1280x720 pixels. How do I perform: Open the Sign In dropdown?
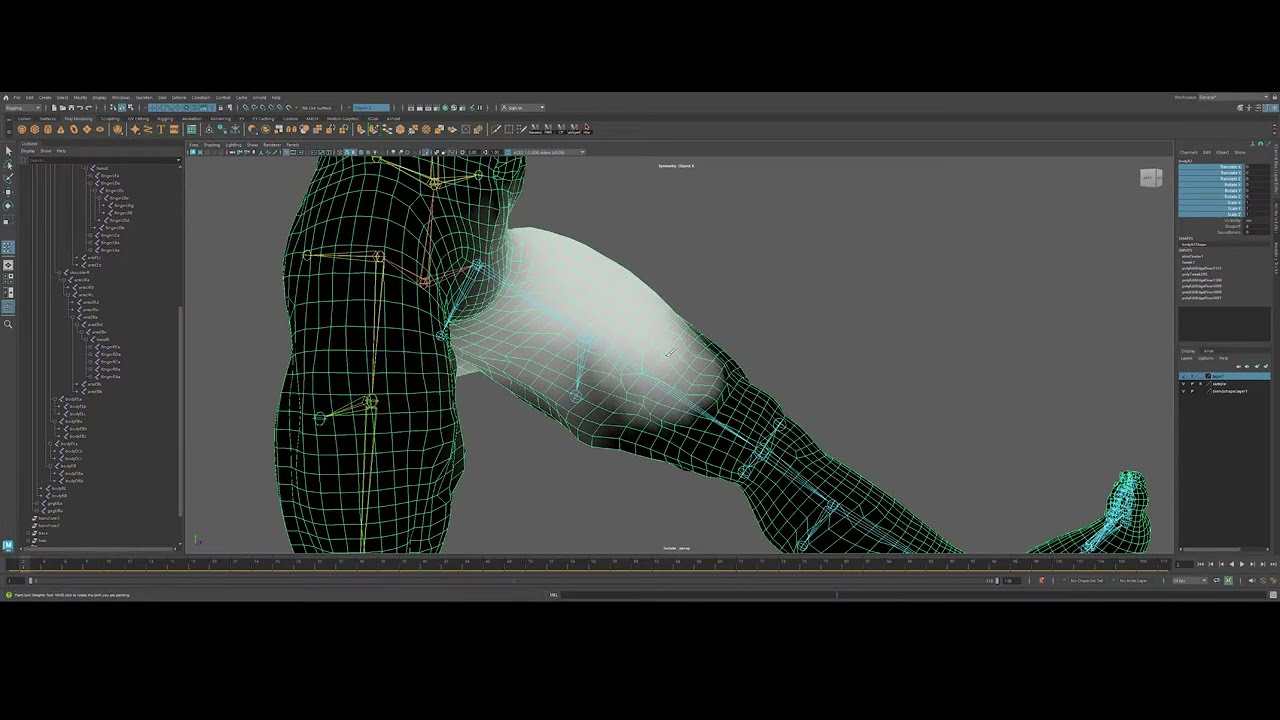tap(522, 107)
